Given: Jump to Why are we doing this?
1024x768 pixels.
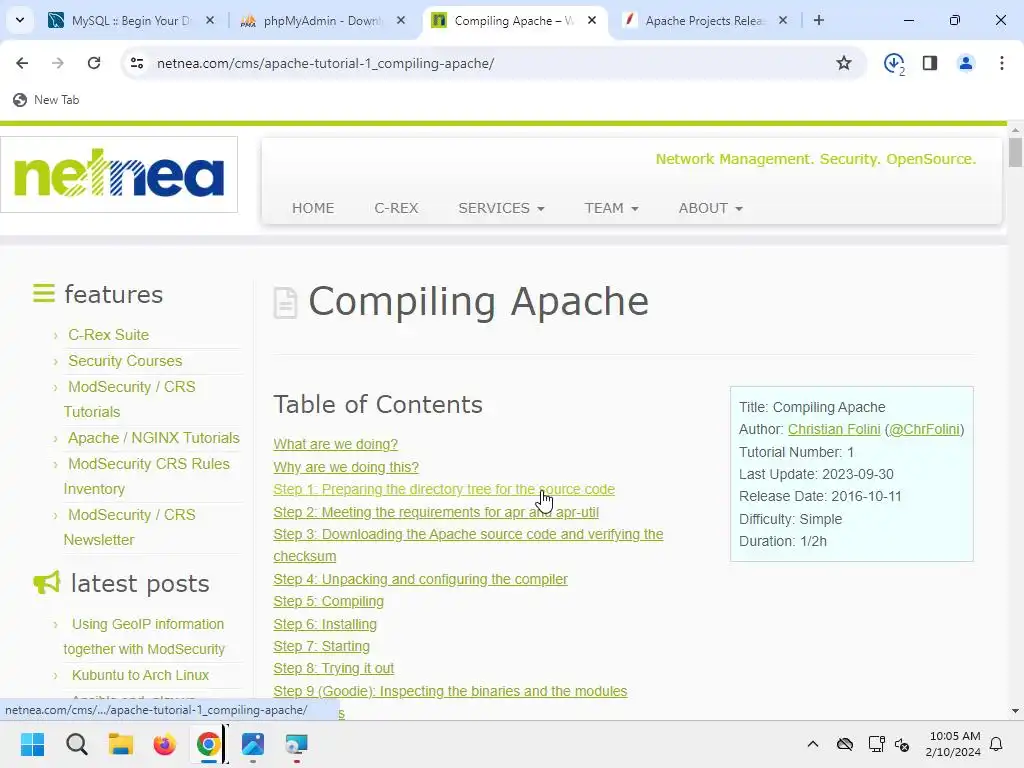Looking at the screenshot, I should click(x=346, y=467).
